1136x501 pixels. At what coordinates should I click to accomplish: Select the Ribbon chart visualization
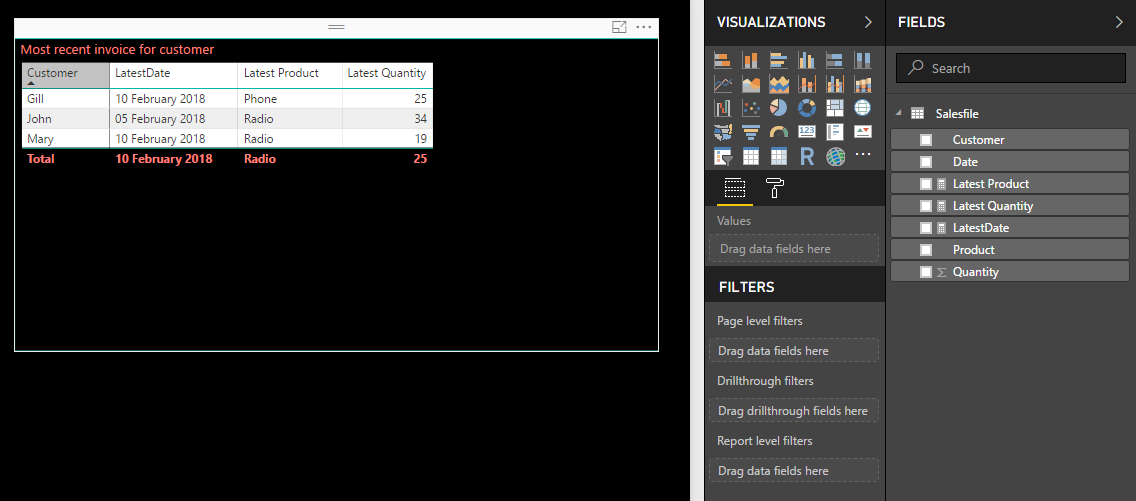[x=862, y=85]
